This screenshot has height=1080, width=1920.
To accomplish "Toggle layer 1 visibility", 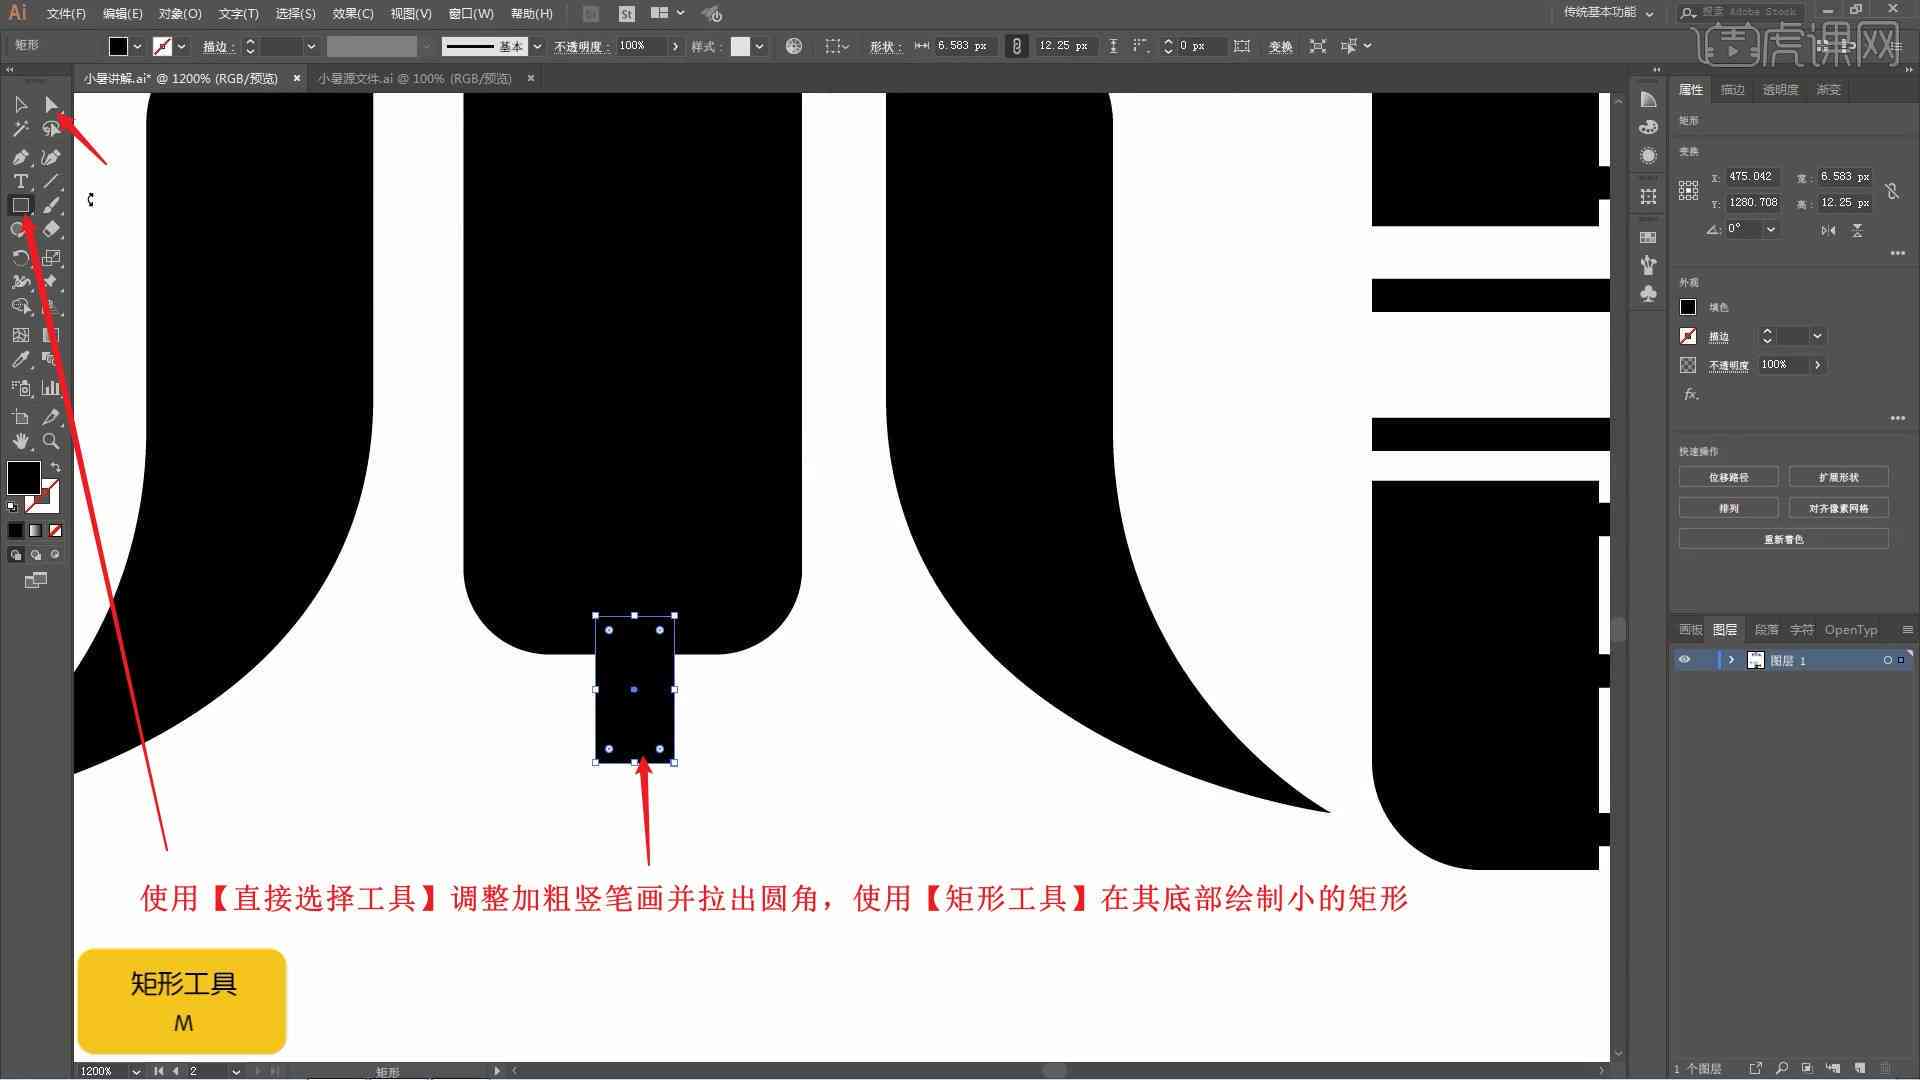I will point(1684,661).
